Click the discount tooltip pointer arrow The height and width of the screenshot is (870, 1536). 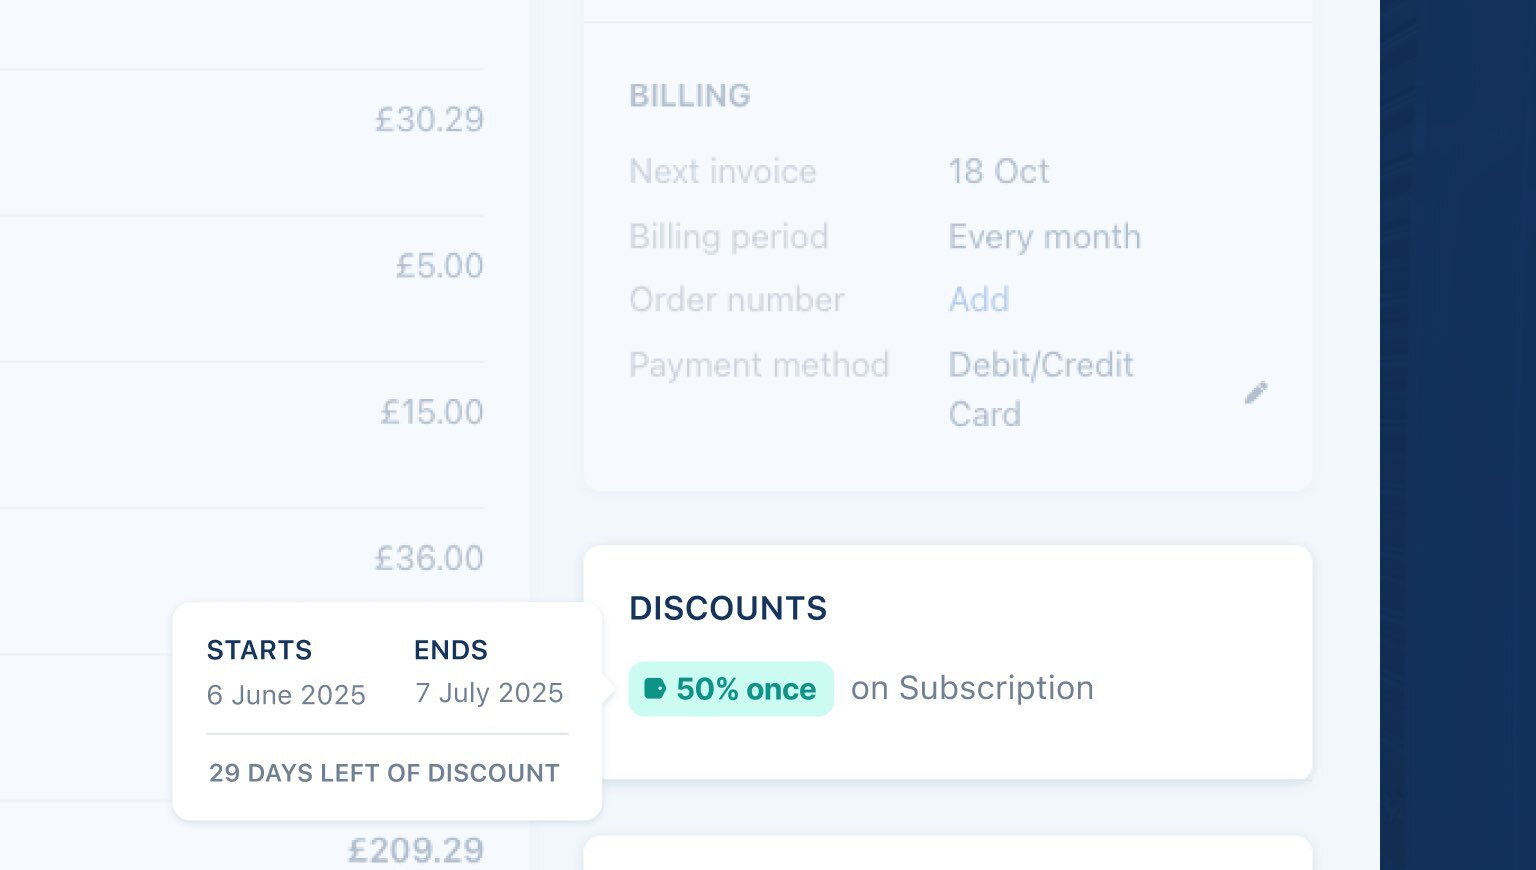tap(608, 689)
